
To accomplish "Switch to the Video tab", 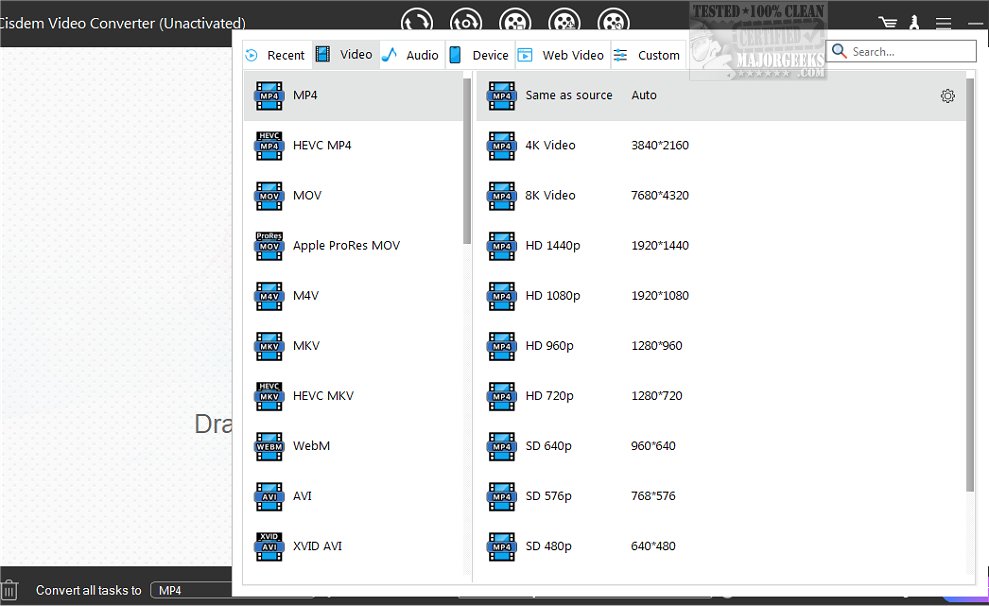I will 344,55.
